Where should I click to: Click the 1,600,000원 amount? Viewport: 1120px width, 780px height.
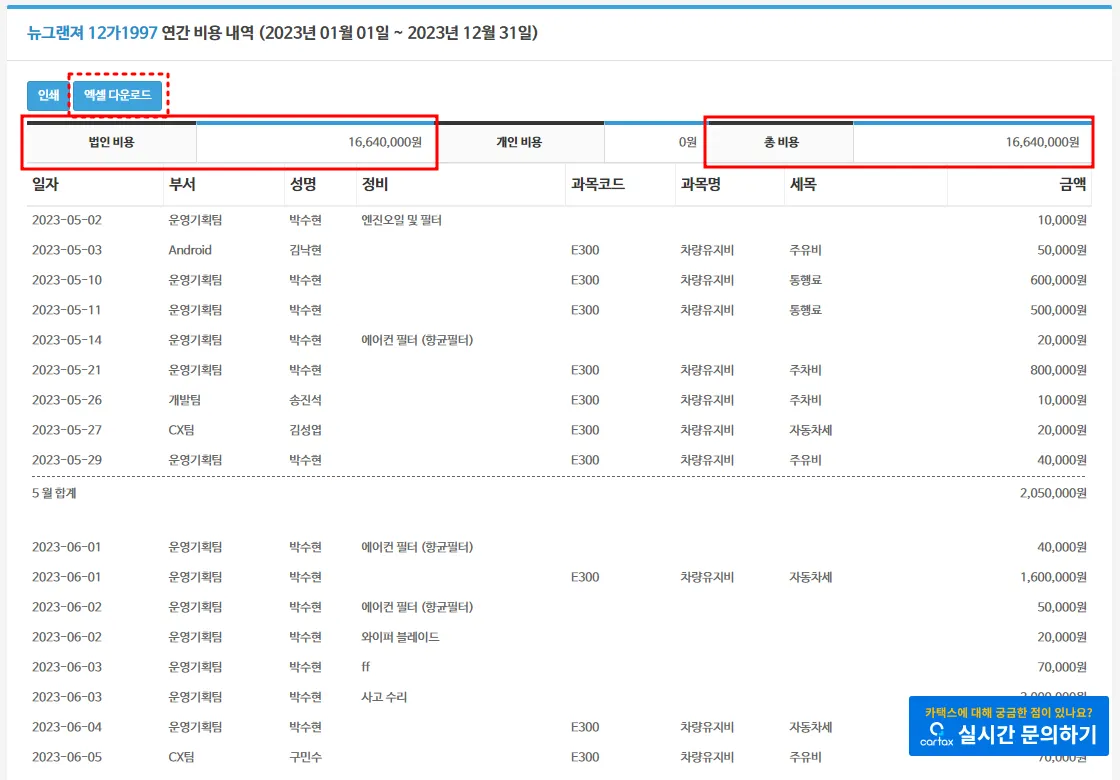pos(1053,577)
